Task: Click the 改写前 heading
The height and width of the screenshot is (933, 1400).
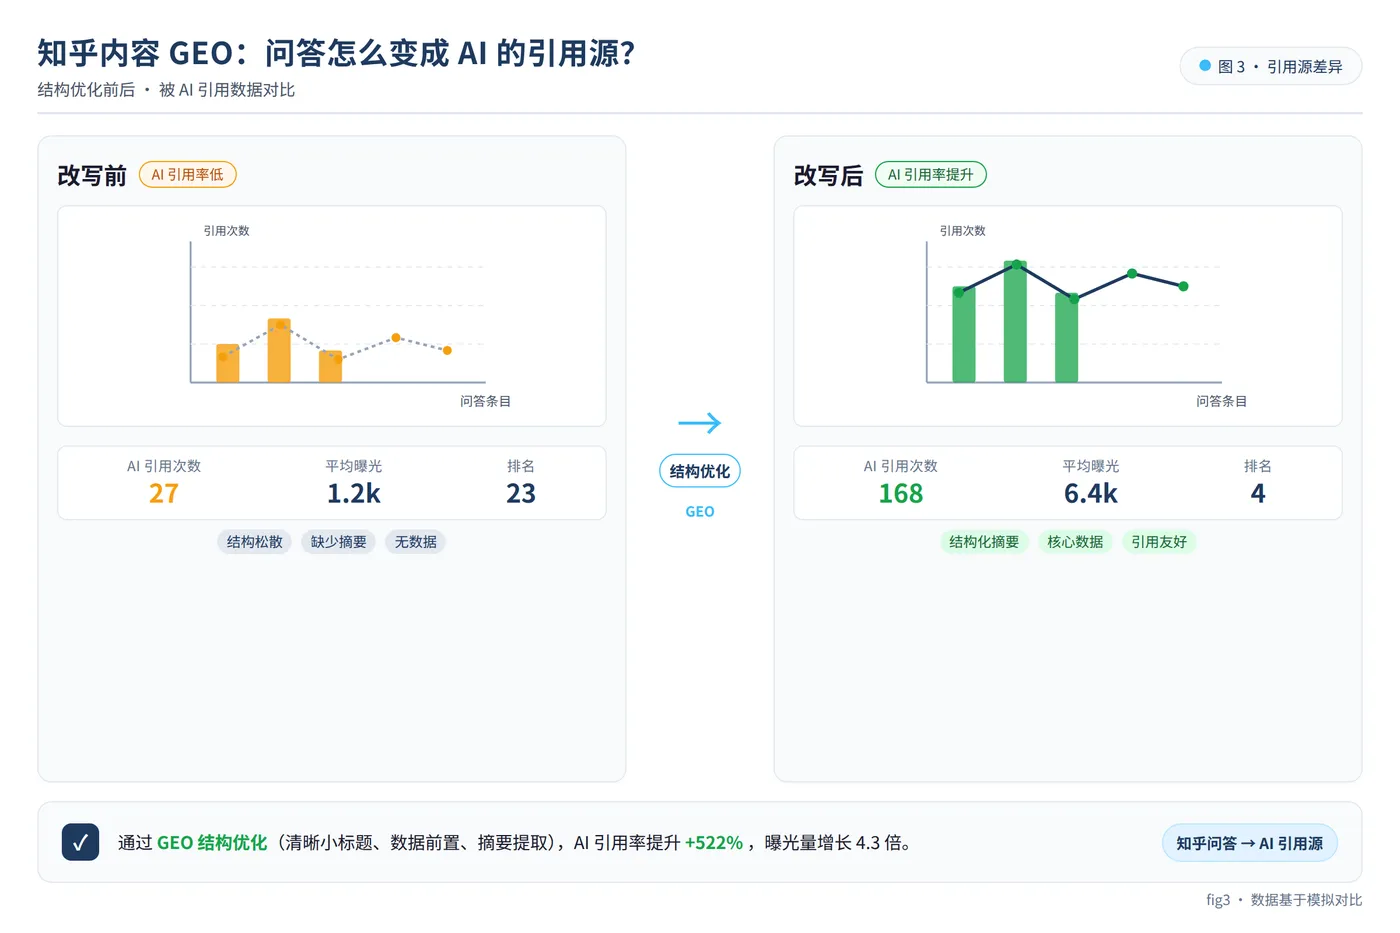Action: [92, 176]
